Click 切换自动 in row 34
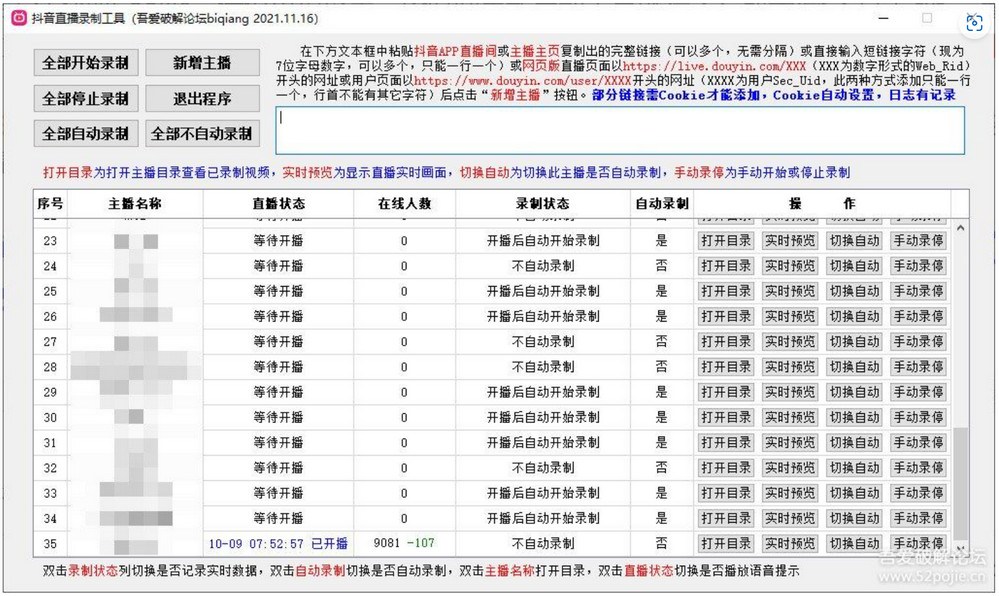This screenshot has height=596, width=999. coord(854,518)
